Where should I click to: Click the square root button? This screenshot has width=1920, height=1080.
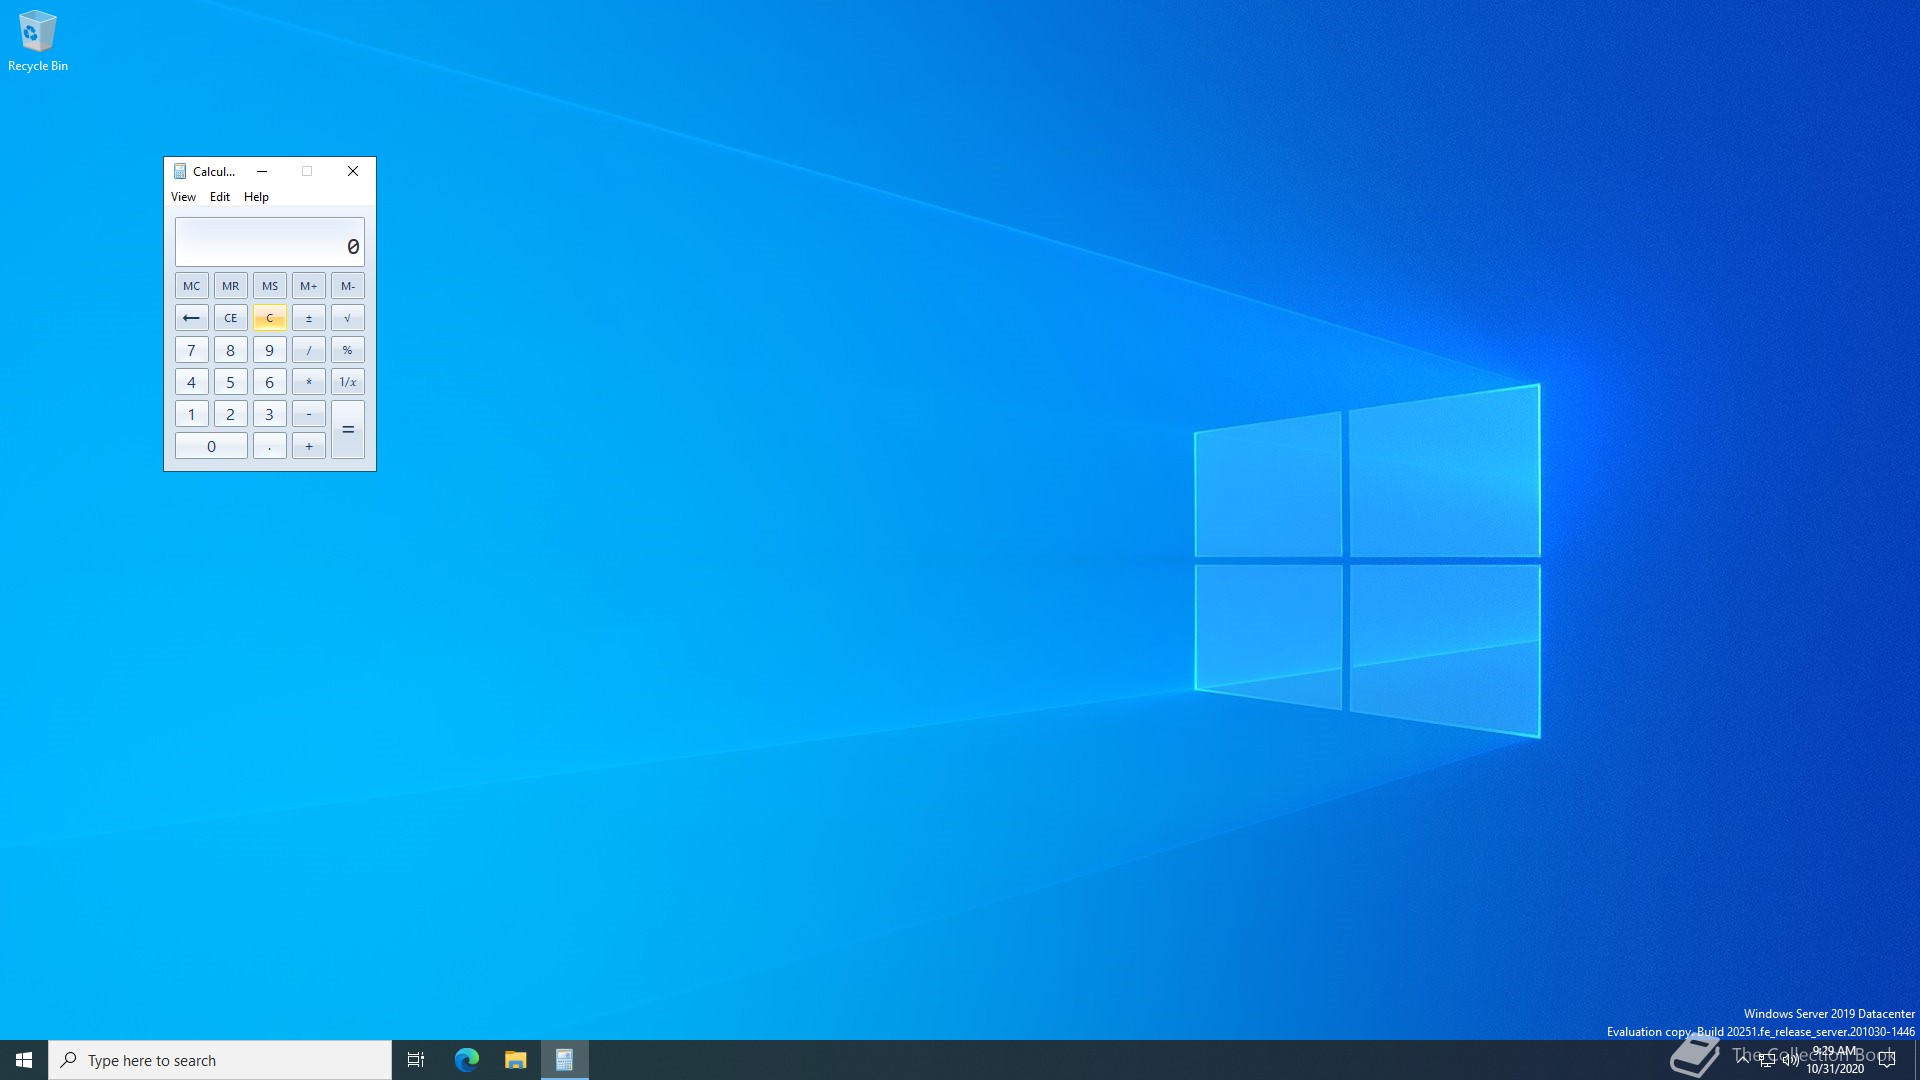[x=347, y=318]
